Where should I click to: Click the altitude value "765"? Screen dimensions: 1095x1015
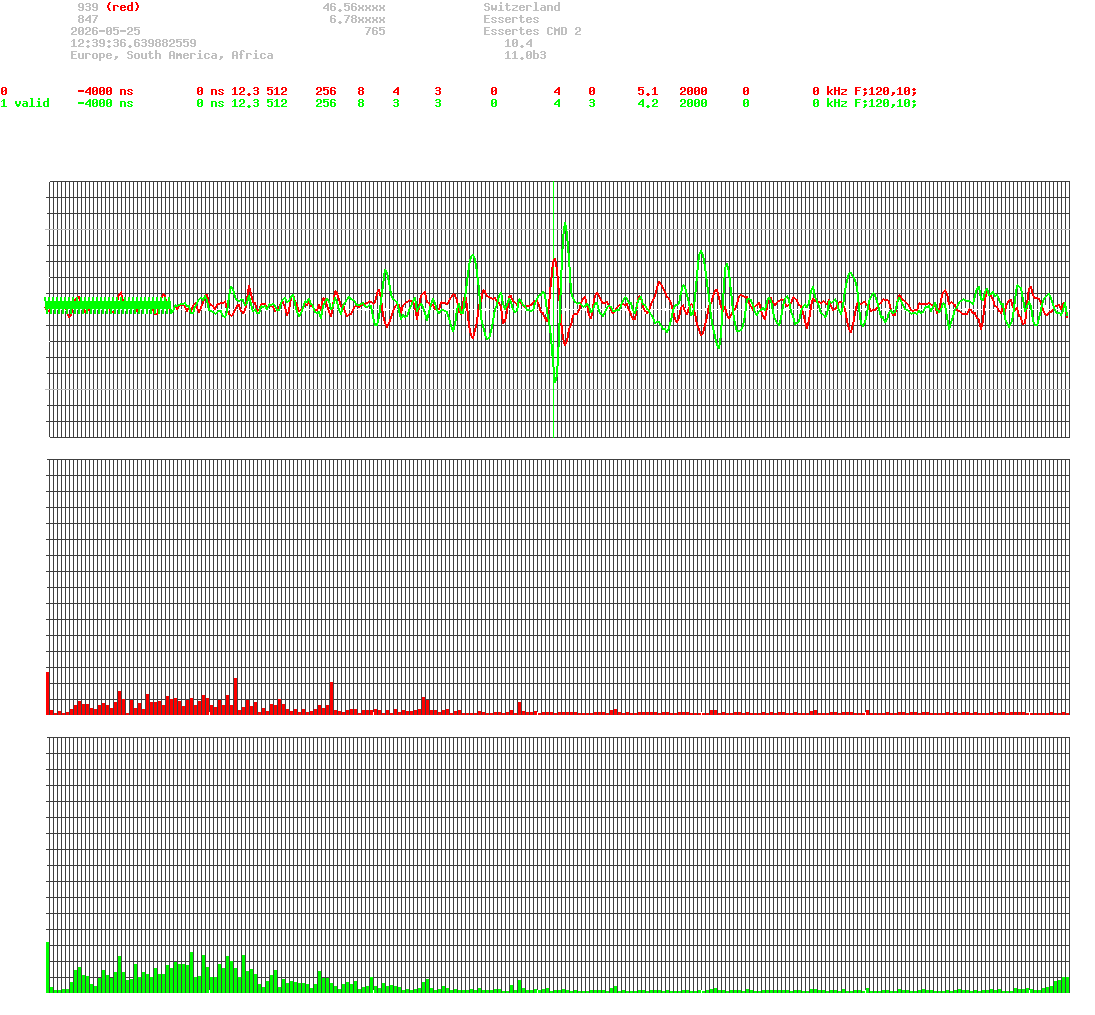[x=375, y=31]
